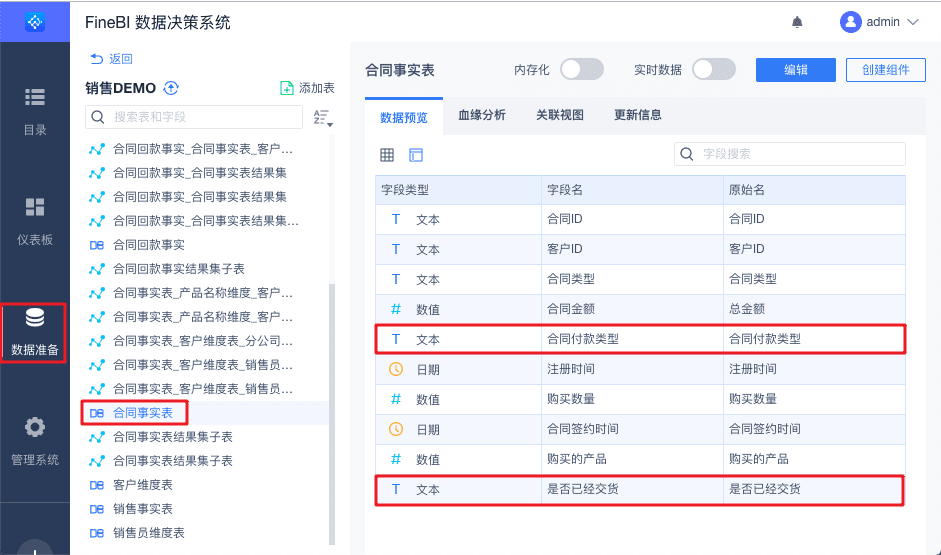Screen dimensions: 941x555
Task: Click the 返回 back link
Action: (x=111, y=59)
